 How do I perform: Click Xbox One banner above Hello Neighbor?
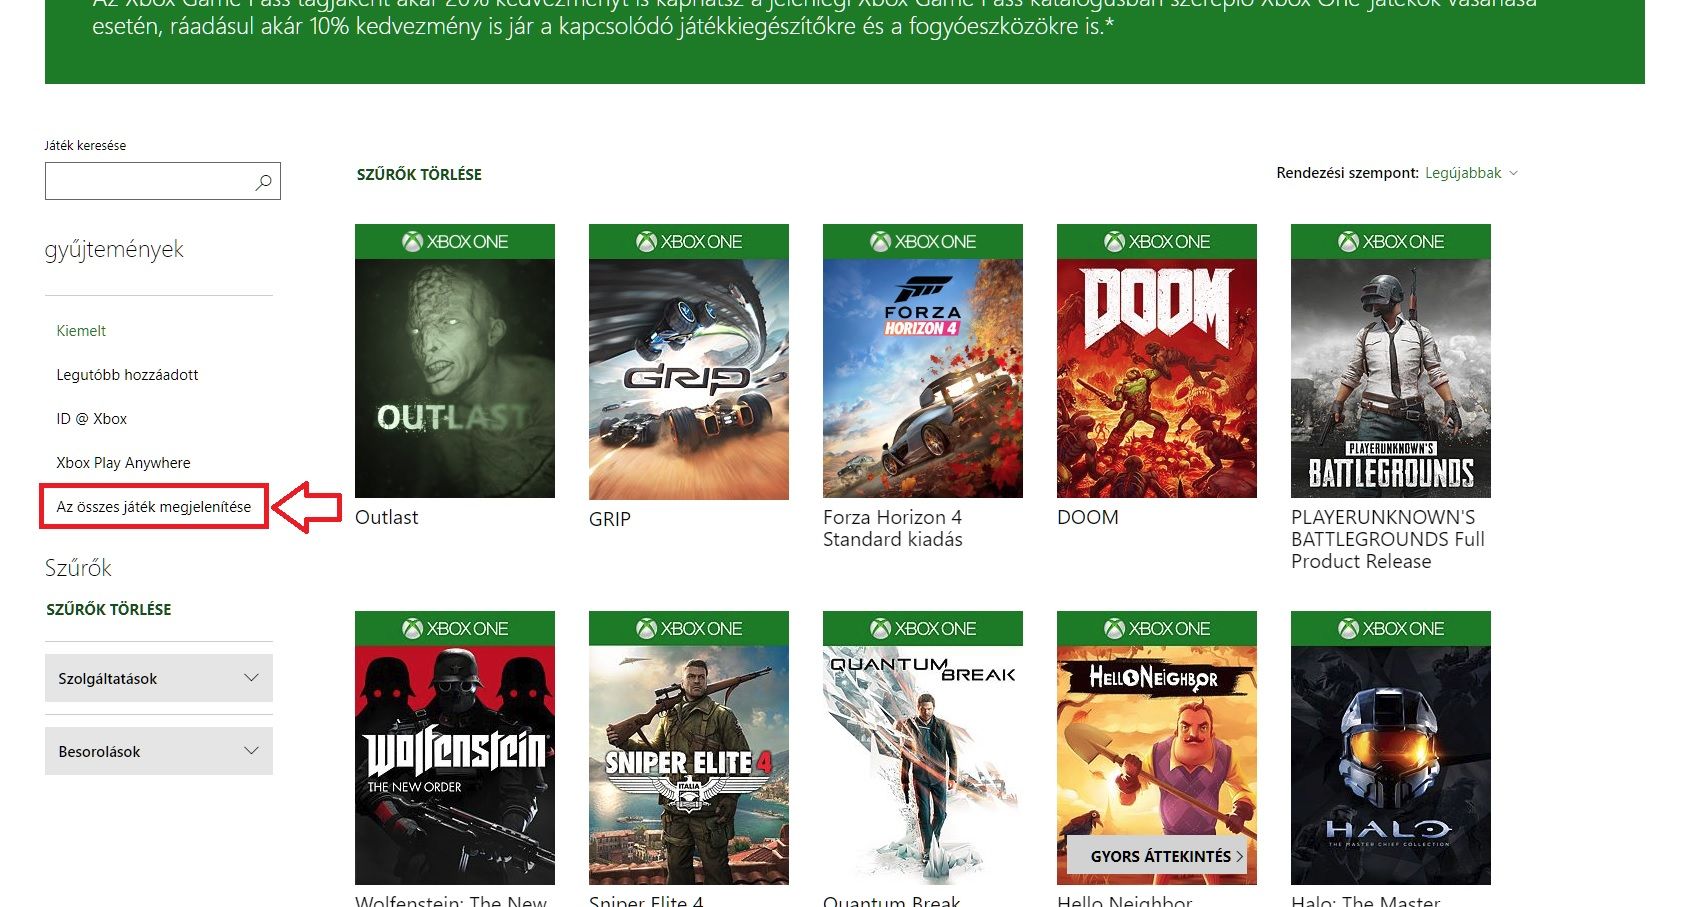point(1157,629)
